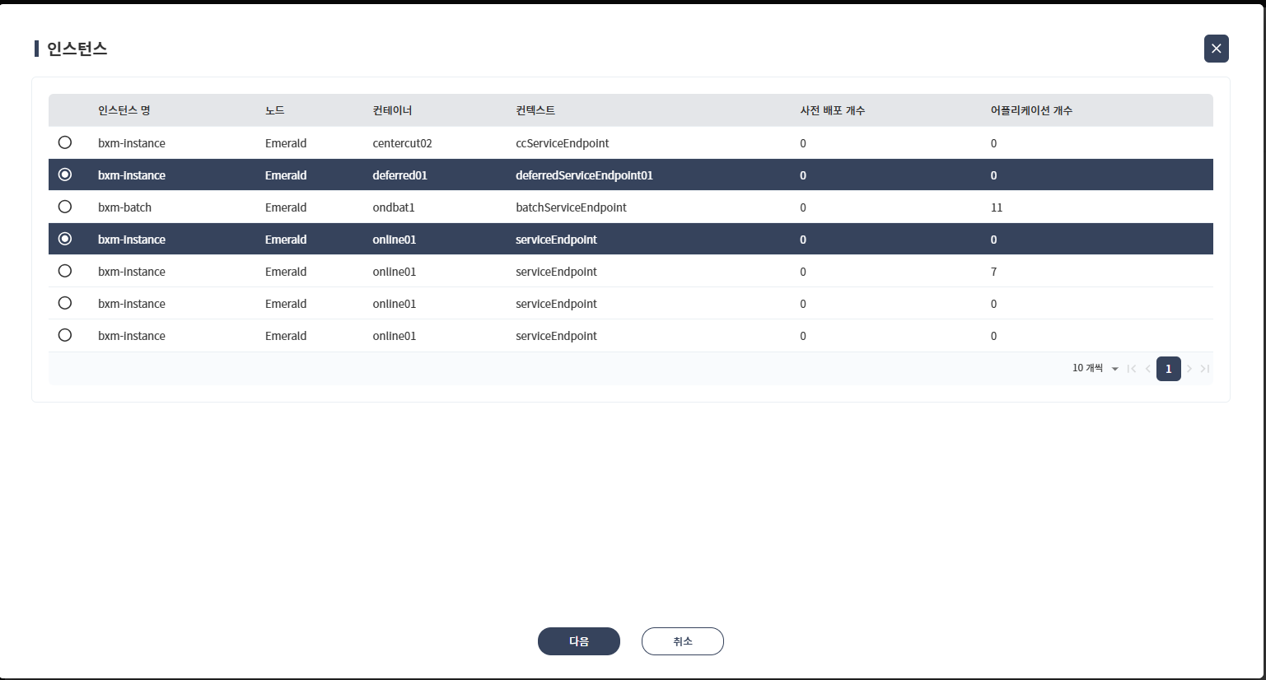The image size is (1266, 680).
Task: Toggle radio on highlighted online01 row
Action: click(x=65, y=239)
